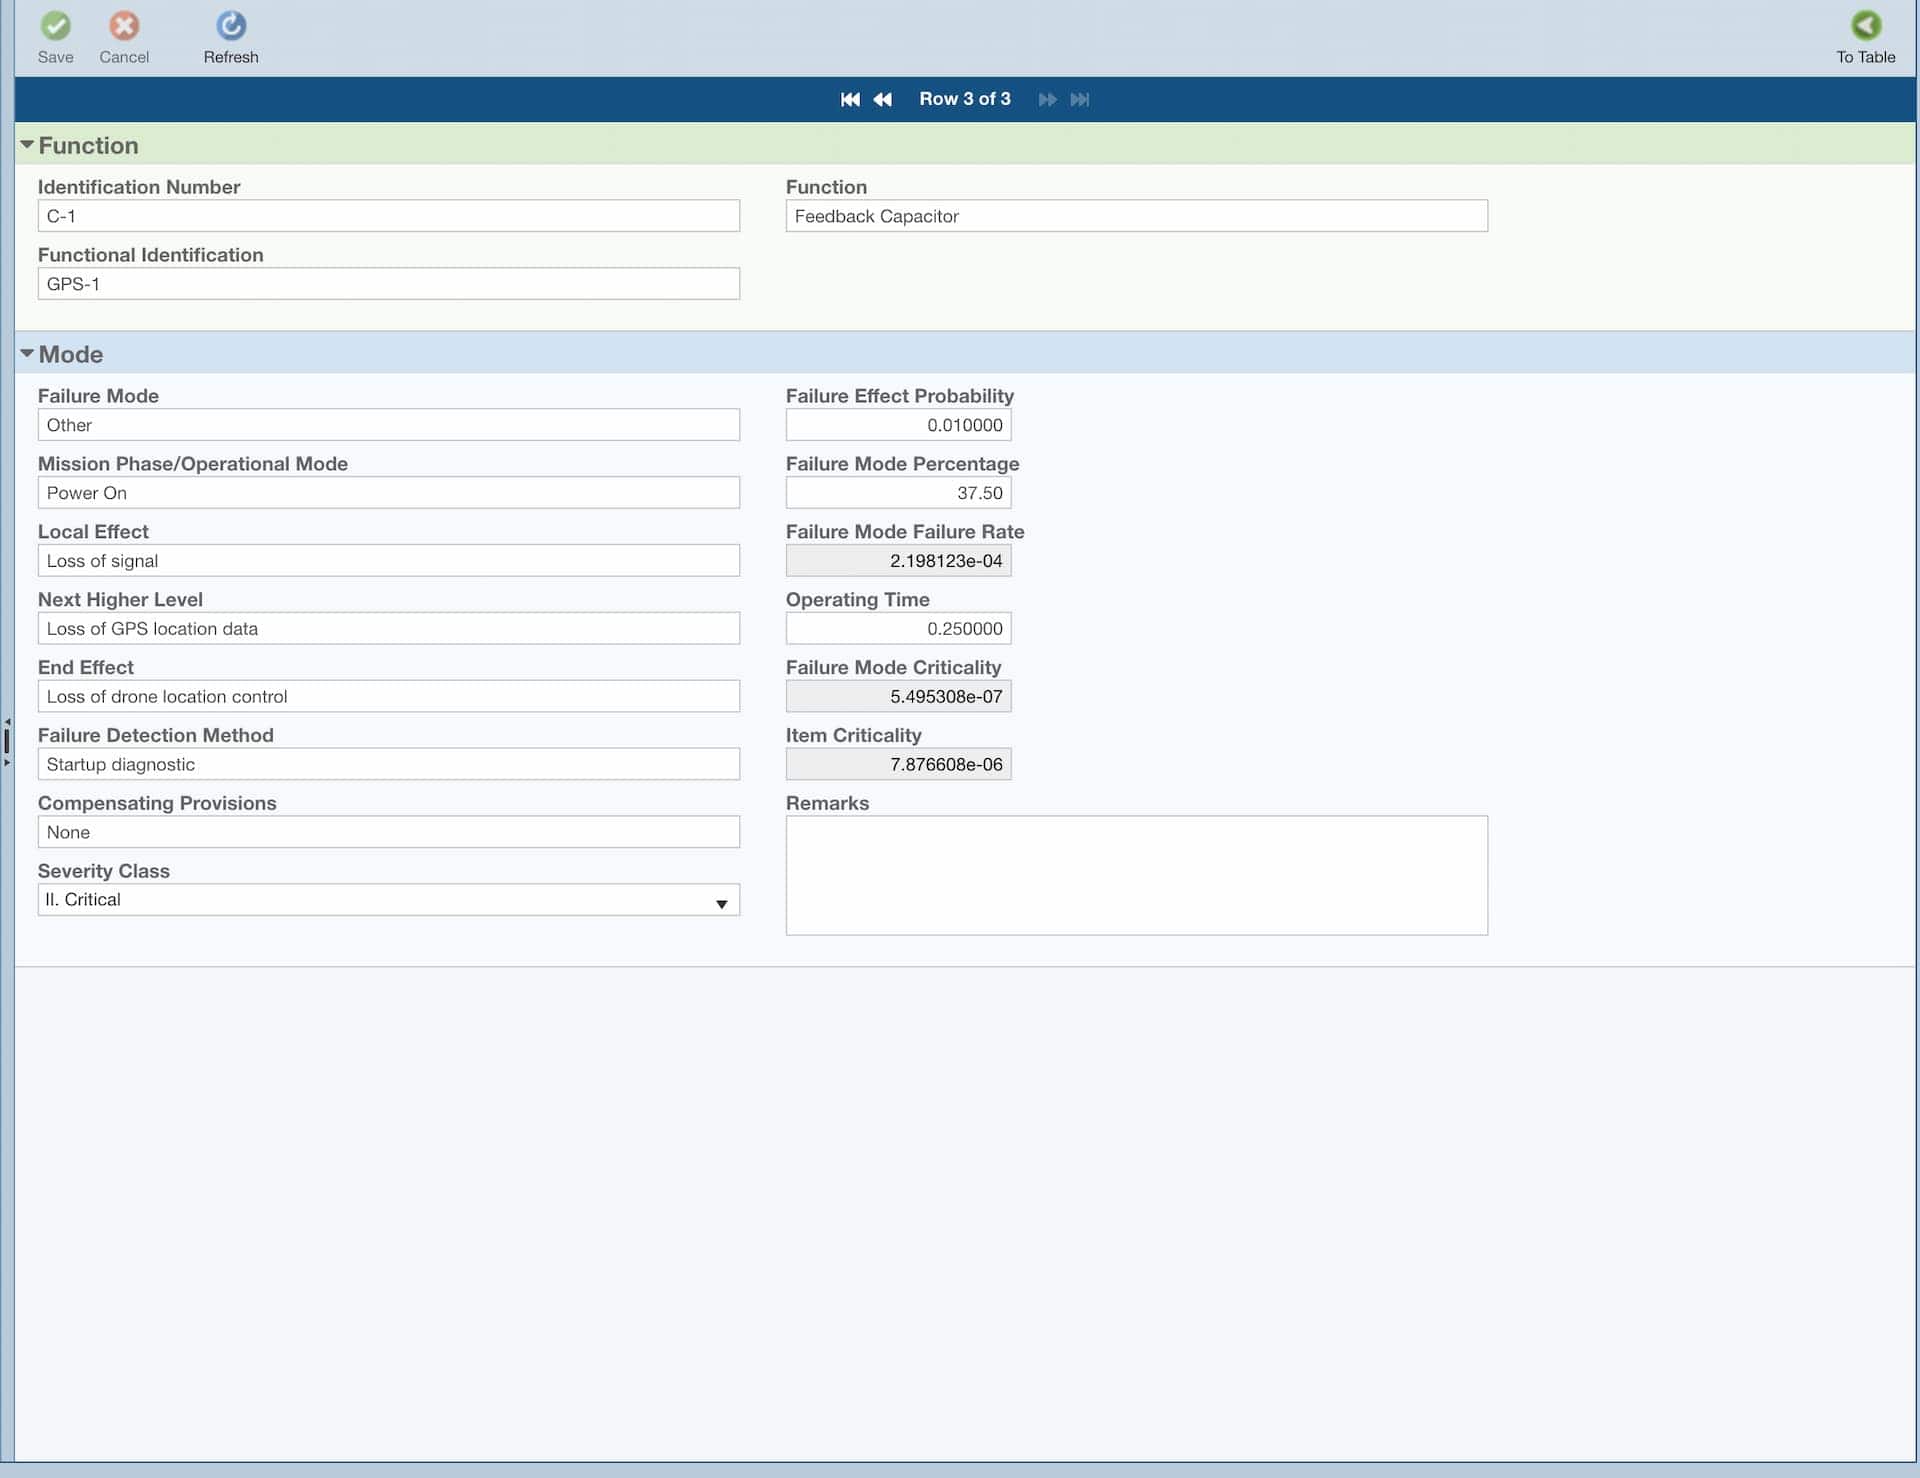Image resolution: width=1920 pixels, height=1478 pixels.
Task: Open the Severity Class dropdown
Action: coord(722,902)
